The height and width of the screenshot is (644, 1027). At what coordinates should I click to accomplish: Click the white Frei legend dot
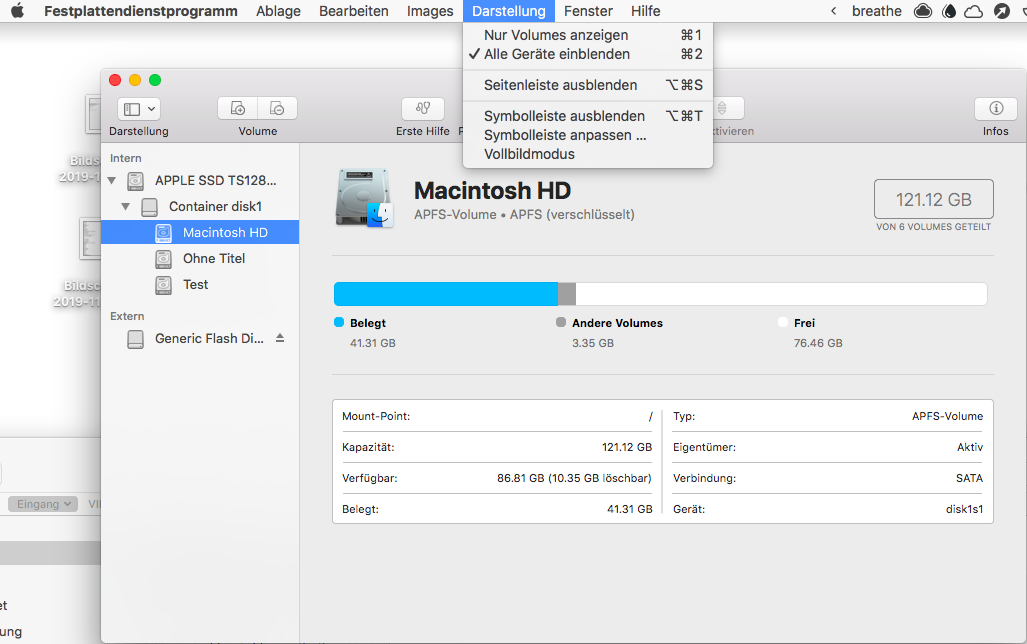tap(783, 322)
